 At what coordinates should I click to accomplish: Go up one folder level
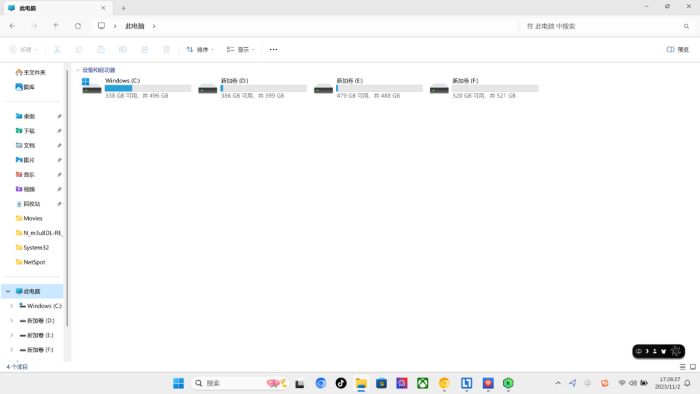(x=56, y=26)
